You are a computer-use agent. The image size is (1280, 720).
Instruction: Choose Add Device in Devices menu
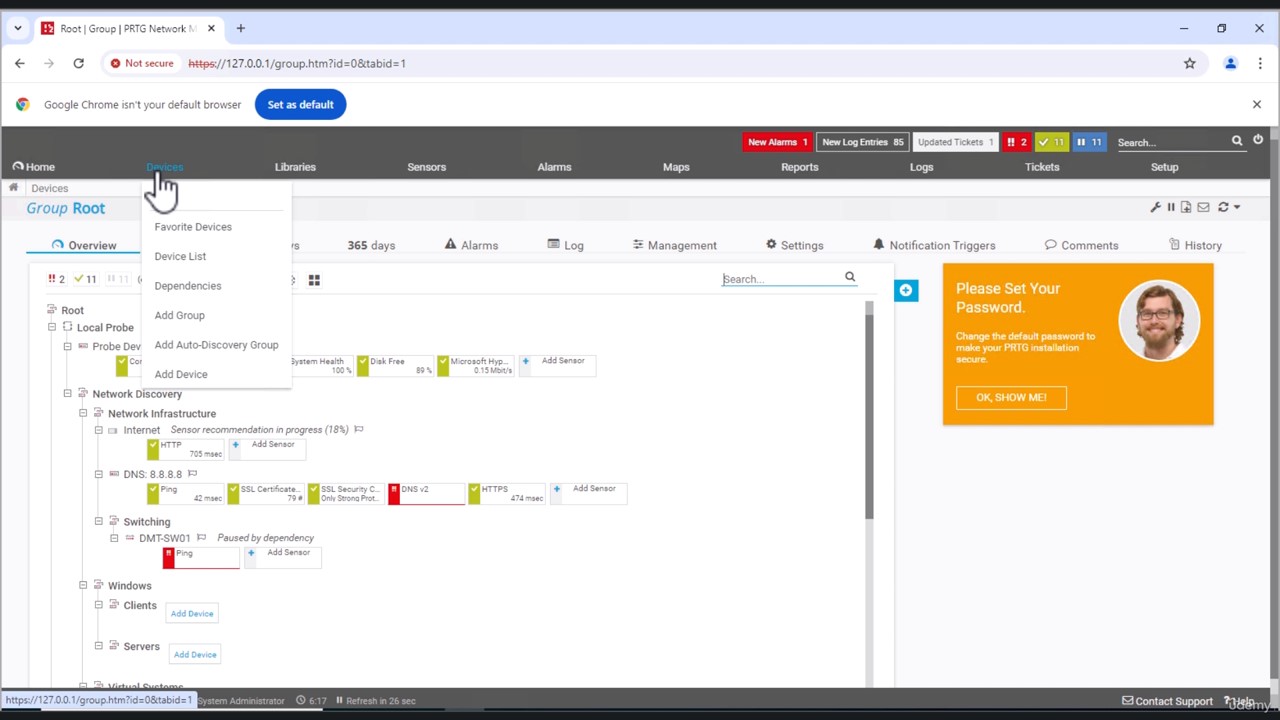[x=181, y=374]
